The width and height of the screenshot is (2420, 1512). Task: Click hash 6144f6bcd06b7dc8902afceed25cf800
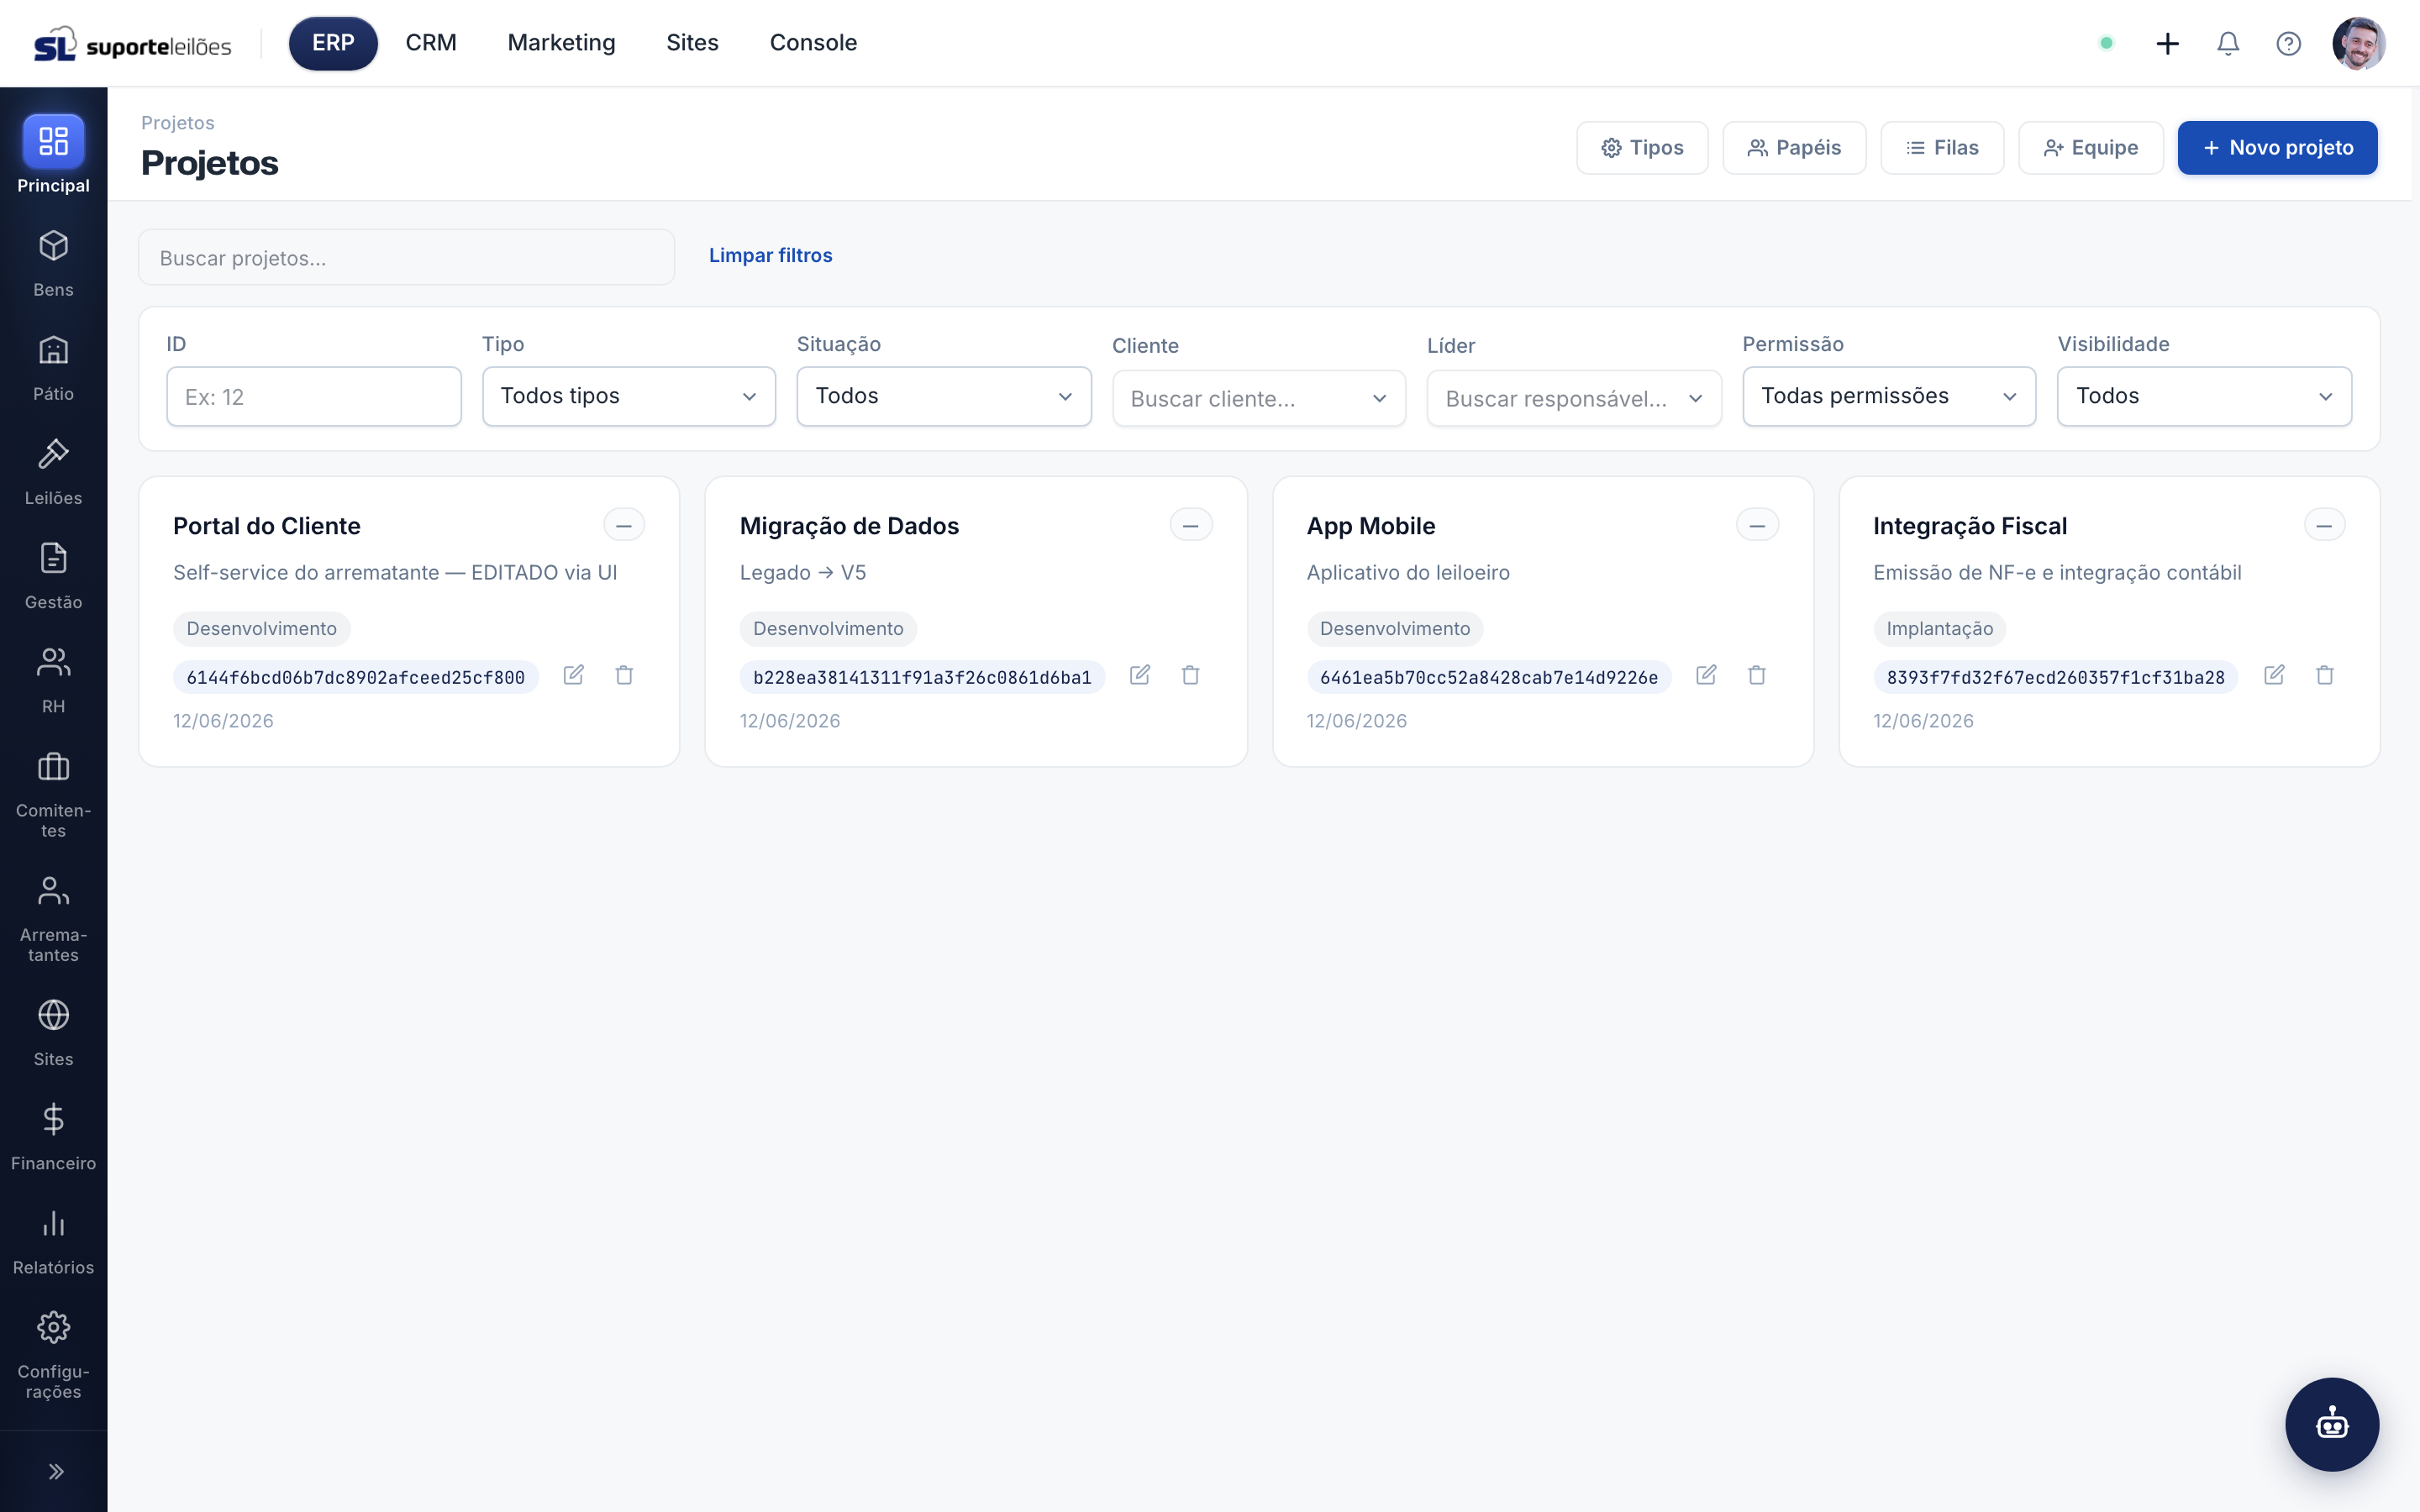(356, 677)
